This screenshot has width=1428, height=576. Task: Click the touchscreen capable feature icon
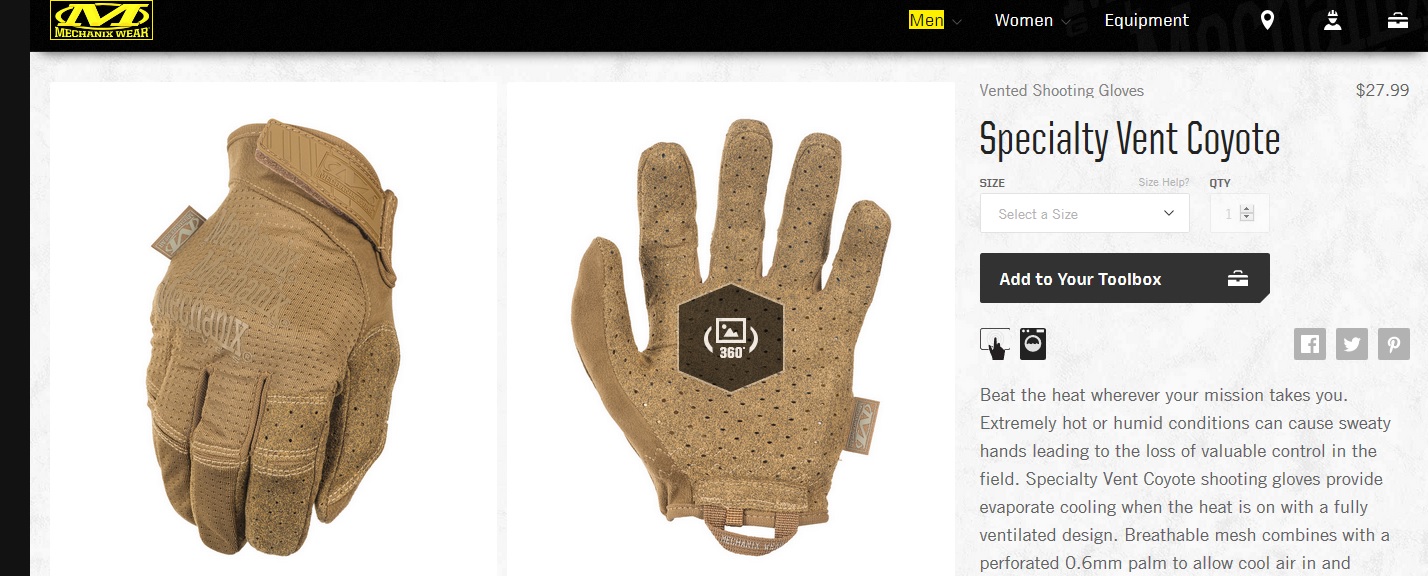coord(996,343)
